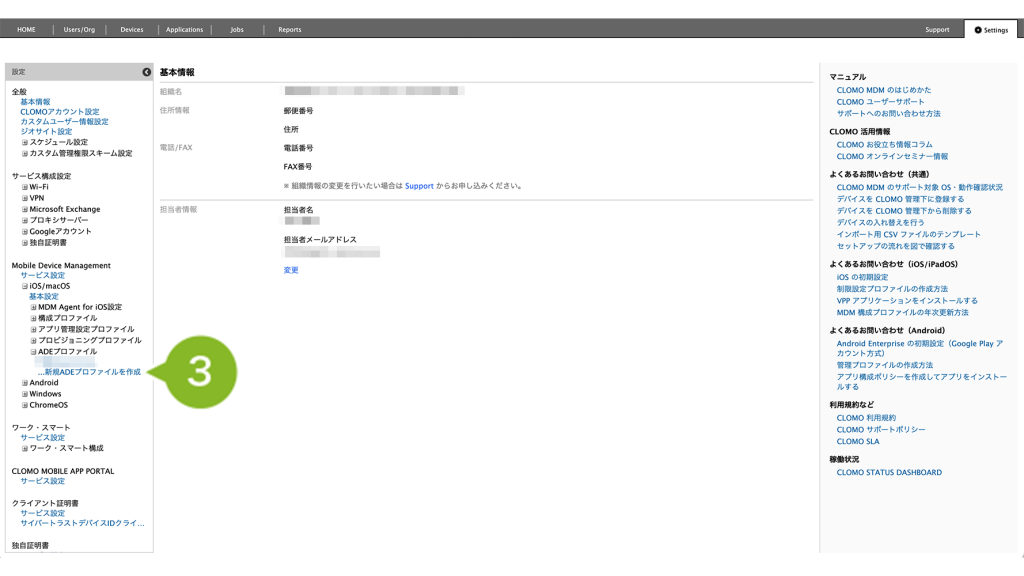Viewport: 1024px width, 576px height.
Task: Open Android Enterprise の初期設定 link
Action: pos(920,348)
